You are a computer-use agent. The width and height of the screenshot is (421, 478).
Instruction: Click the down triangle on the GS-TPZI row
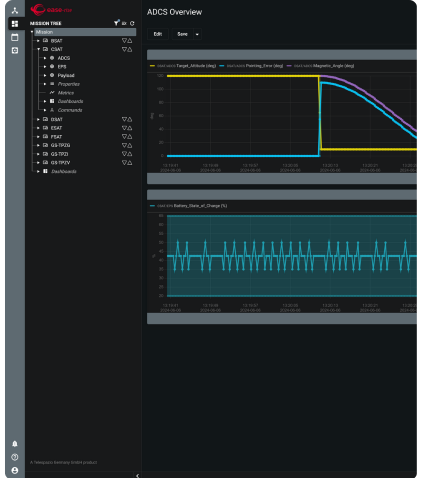tap(124, 154)
